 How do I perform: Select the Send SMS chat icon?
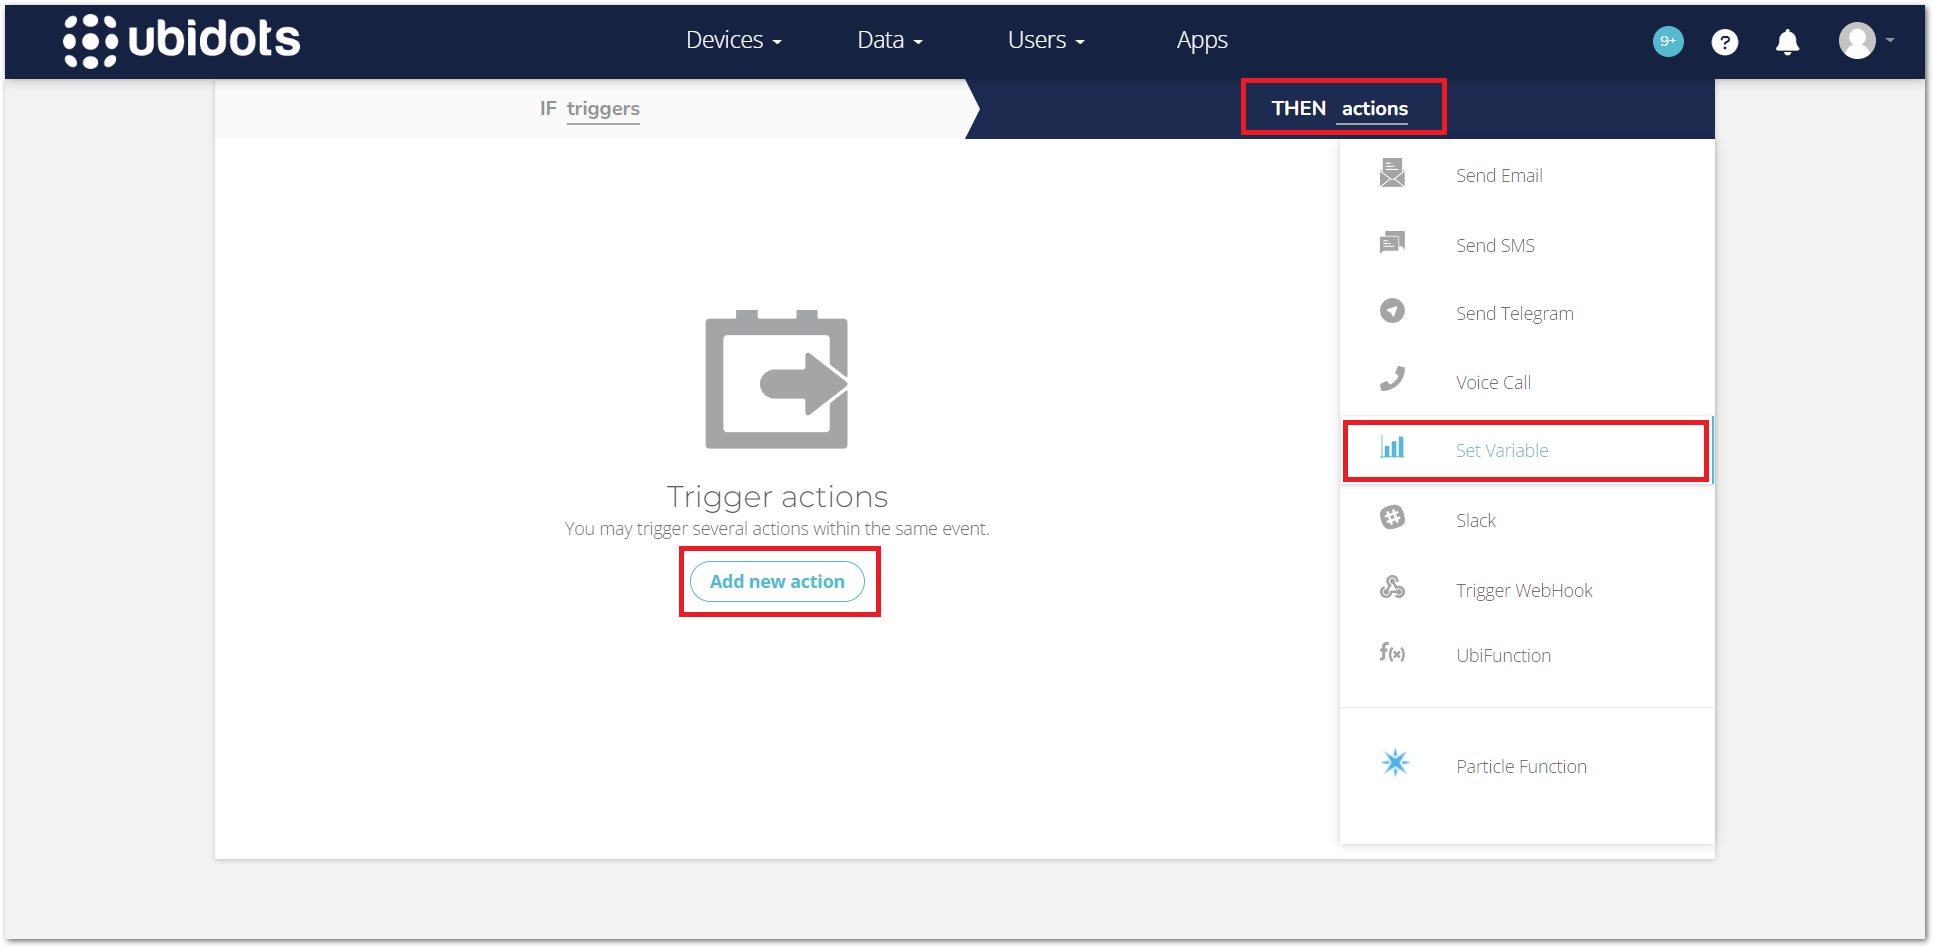click(1392, 243)
